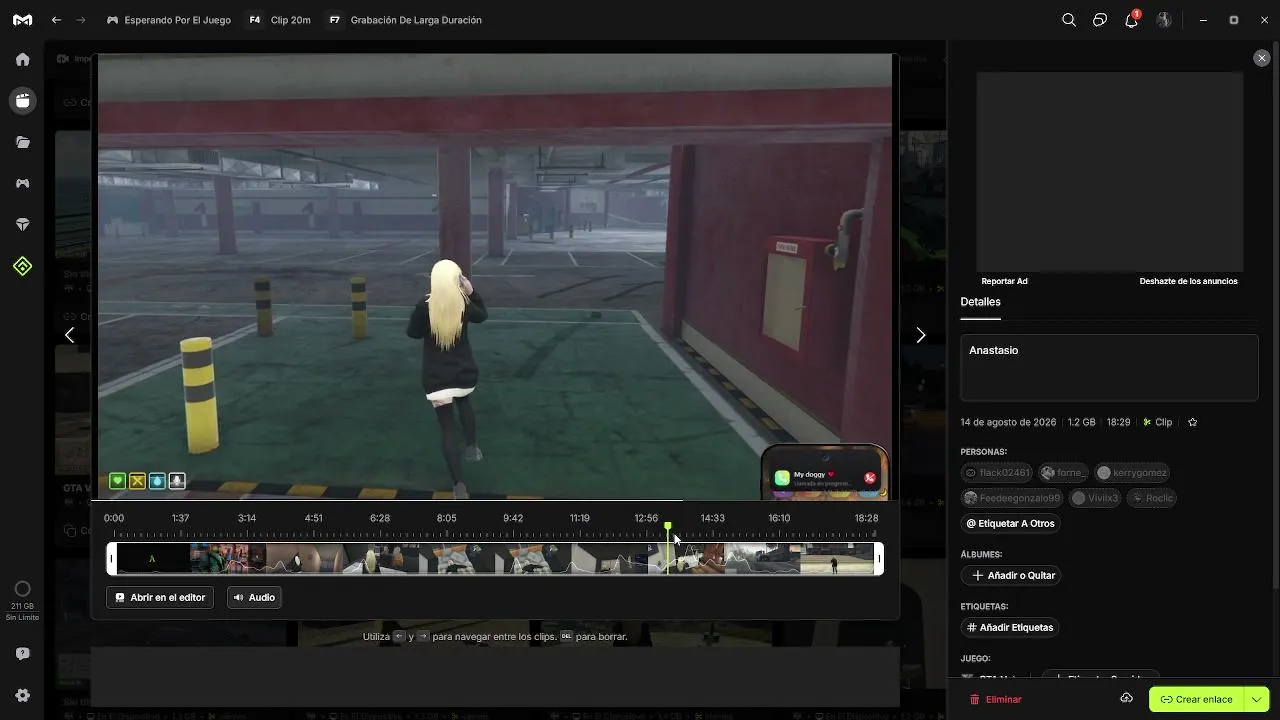Click the flack02461 person tag

pyautogui.click(x=997, y=473)
